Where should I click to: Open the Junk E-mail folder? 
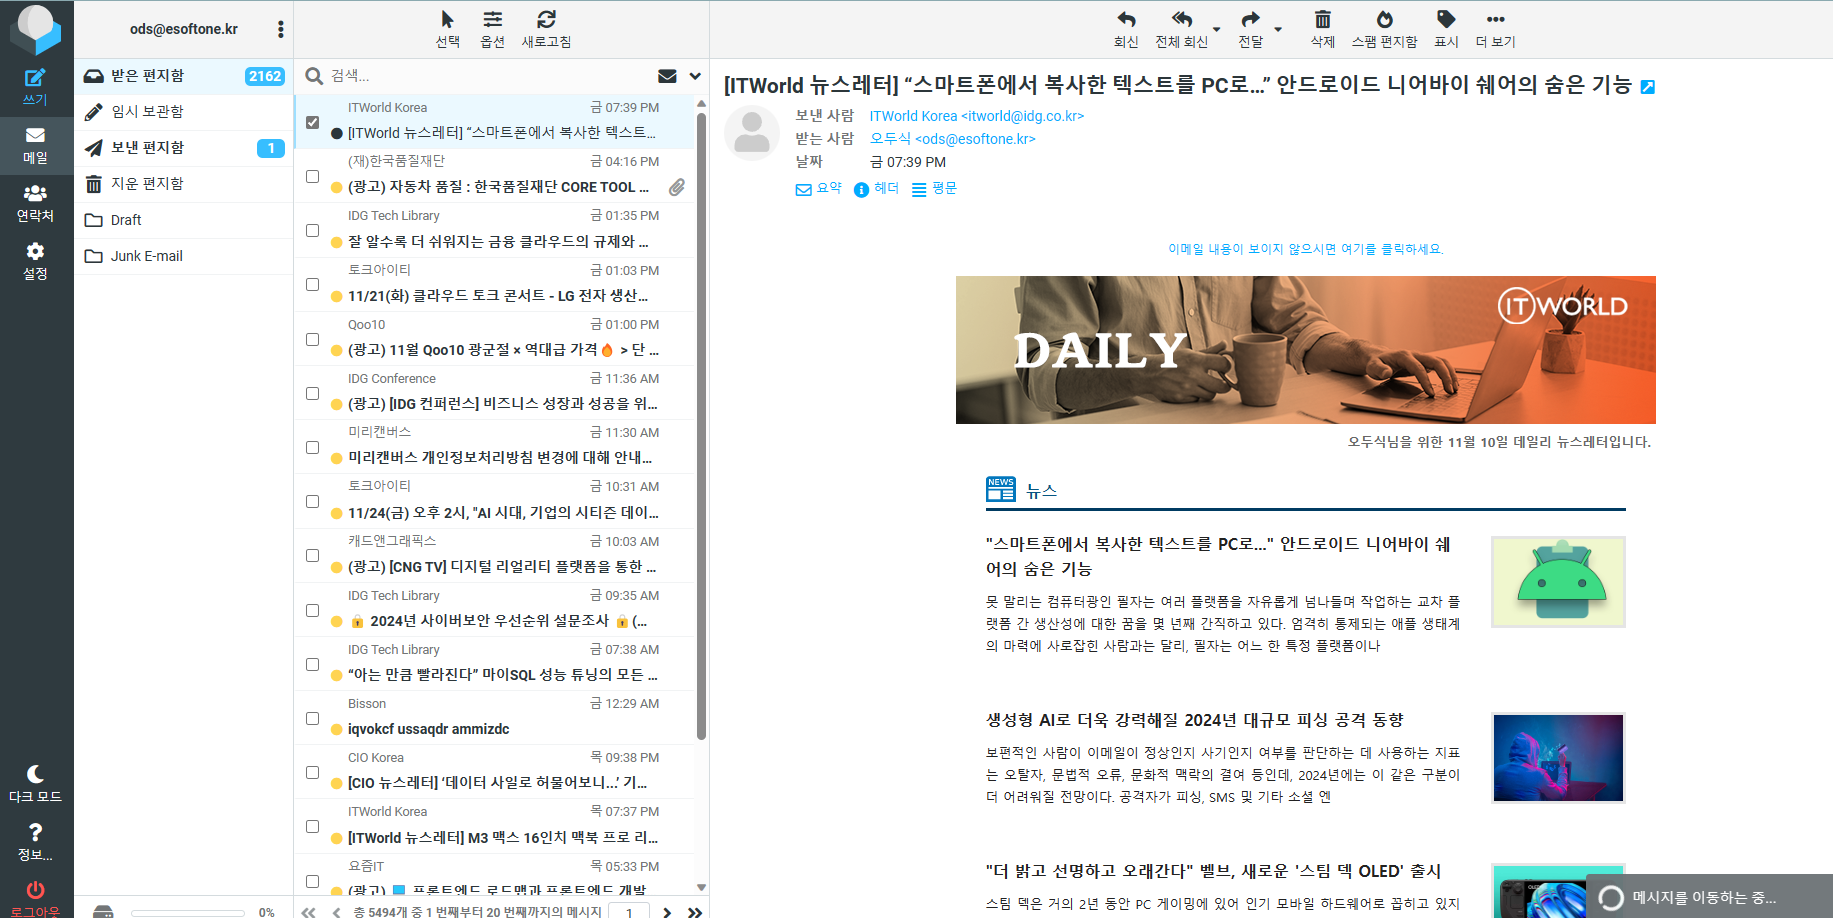184,256
